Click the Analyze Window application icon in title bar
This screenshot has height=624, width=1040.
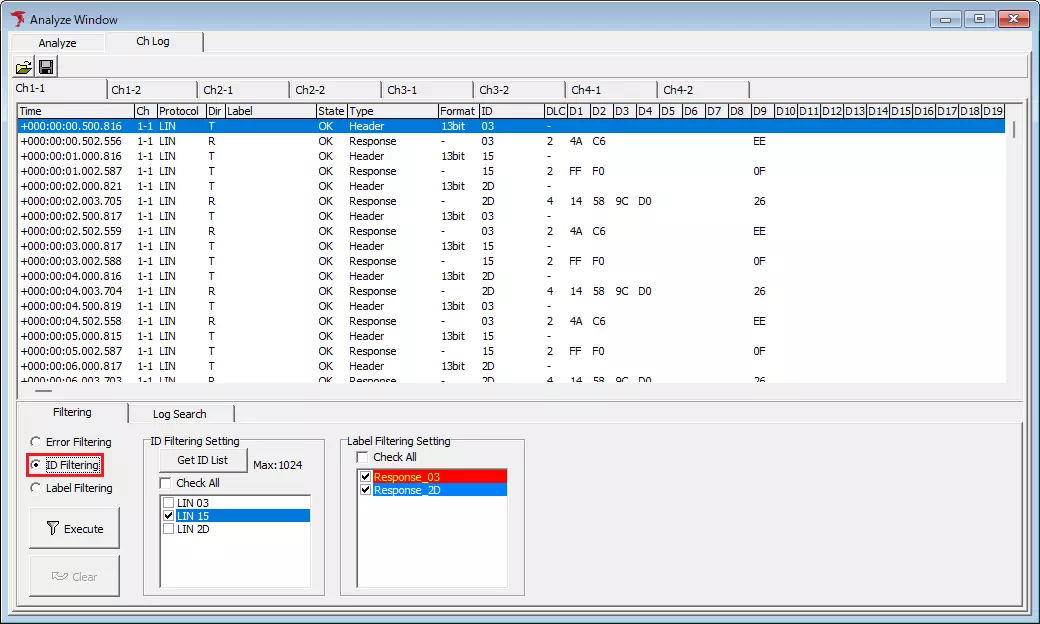point(16,18)
